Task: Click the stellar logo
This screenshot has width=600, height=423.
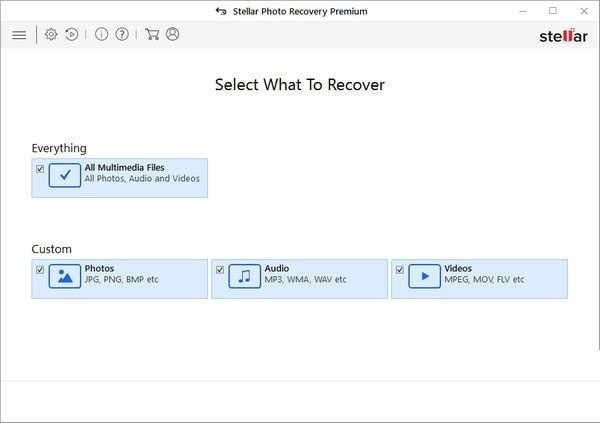Action: pos(563,36)
